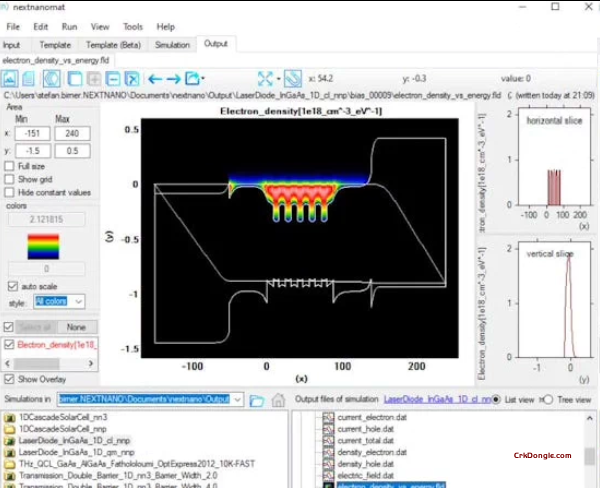
Task: Click the fit-to-view expand arrows icon
Action: tap(265, 78)
